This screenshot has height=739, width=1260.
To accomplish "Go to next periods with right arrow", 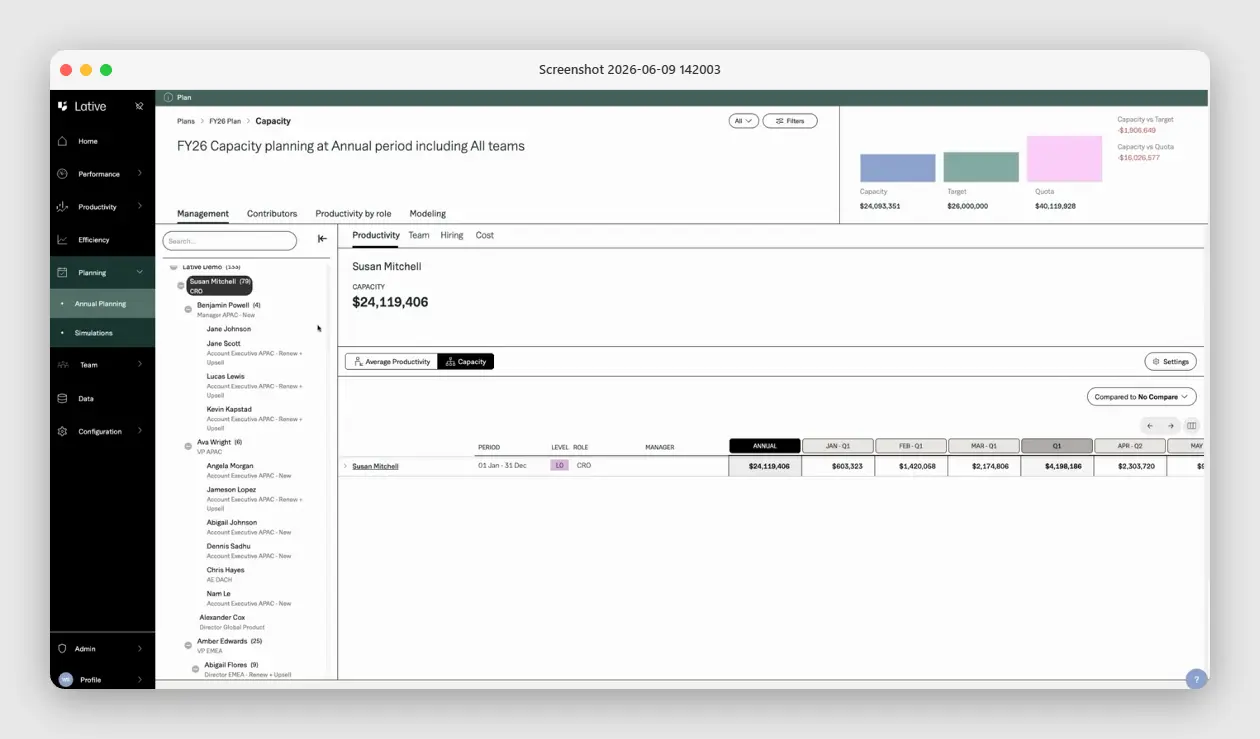I will (1171, 426).
